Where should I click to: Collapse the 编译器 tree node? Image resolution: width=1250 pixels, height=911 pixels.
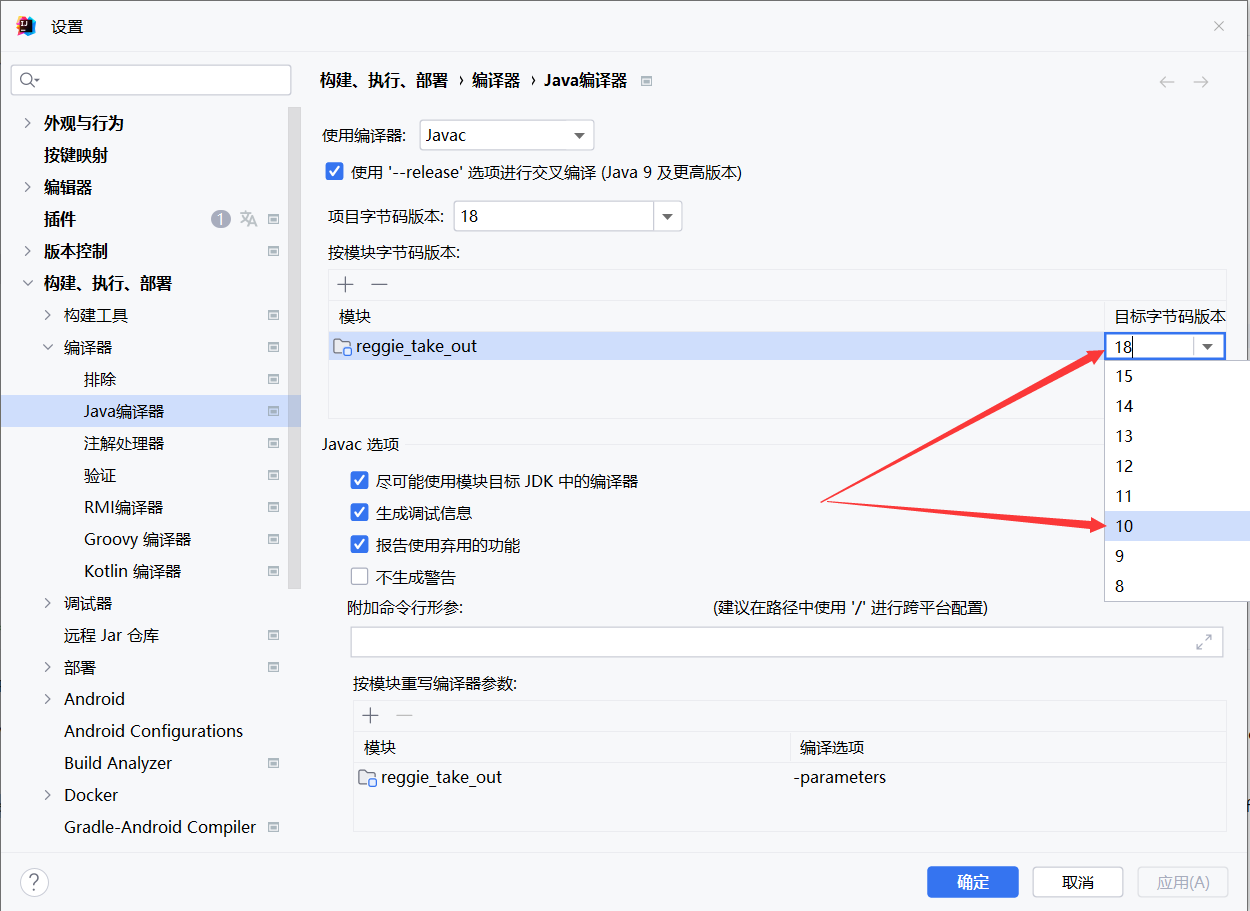click(47, 347)
